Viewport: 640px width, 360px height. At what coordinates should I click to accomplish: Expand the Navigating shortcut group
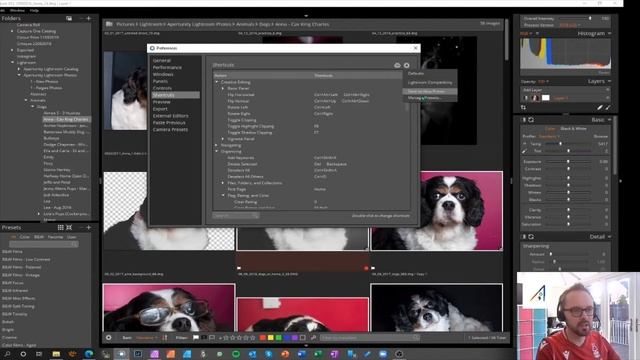pos(217,145)
